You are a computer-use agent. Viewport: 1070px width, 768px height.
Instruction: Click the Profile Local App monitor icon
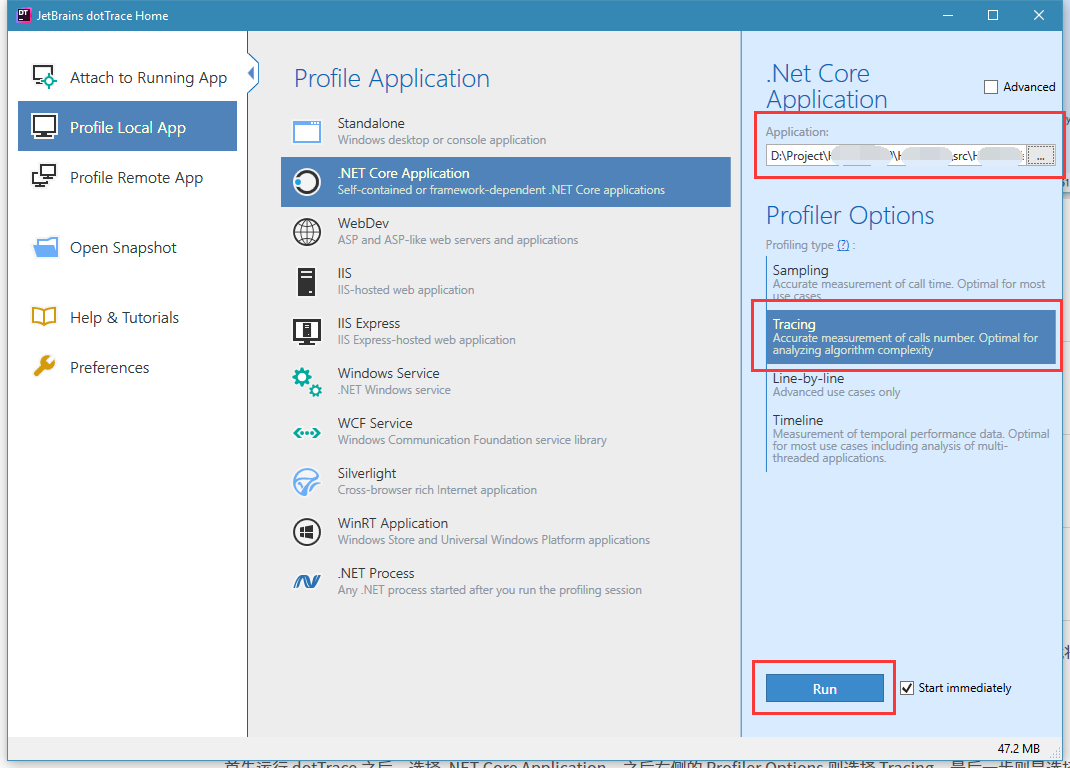44,127
